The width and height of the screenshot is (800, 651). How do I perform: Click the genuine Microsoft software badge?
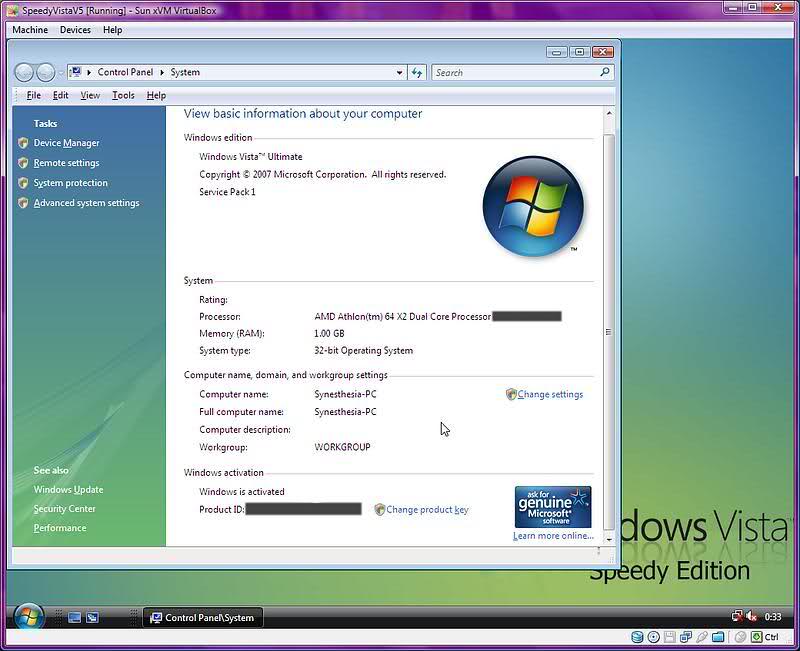[552, 507]
